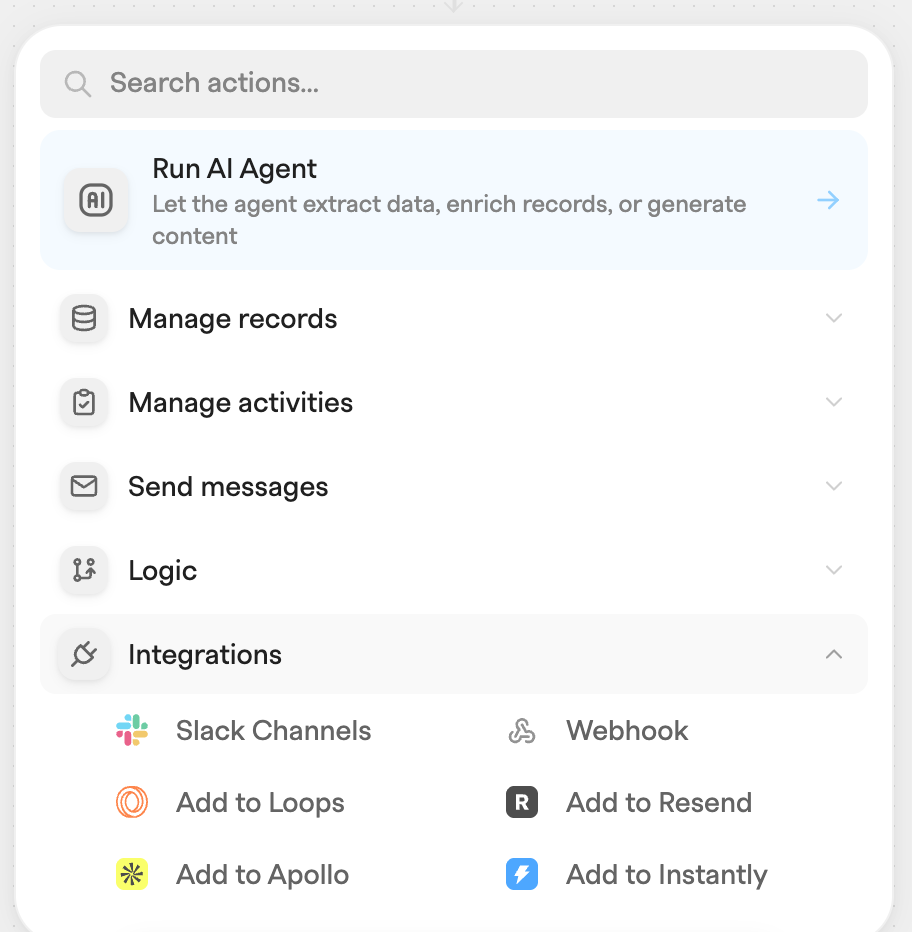Expand the Manage records chevron
The width and height of the screenshot is (912, 932).
[x=834, y=318]
